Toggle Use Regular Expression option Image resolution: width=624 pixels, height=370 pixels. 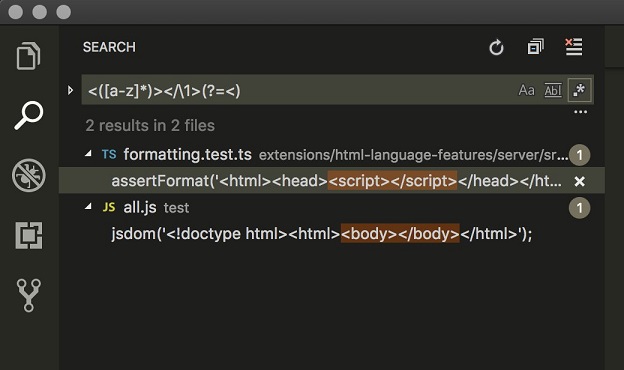[579, 90]
